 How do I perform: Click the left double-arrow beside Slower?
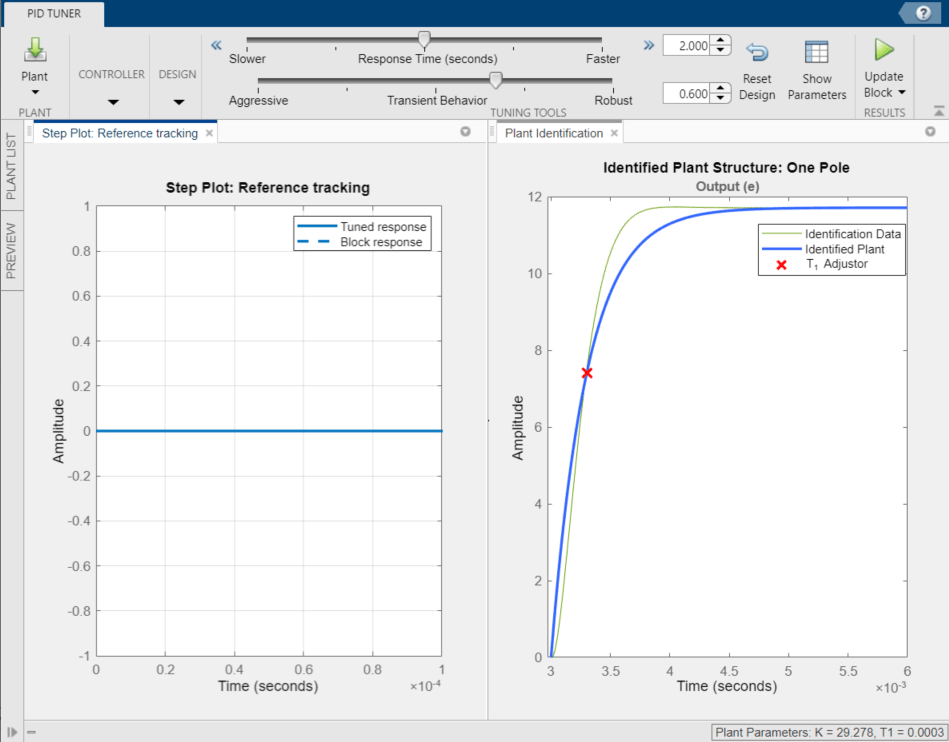tap(215, 45)
